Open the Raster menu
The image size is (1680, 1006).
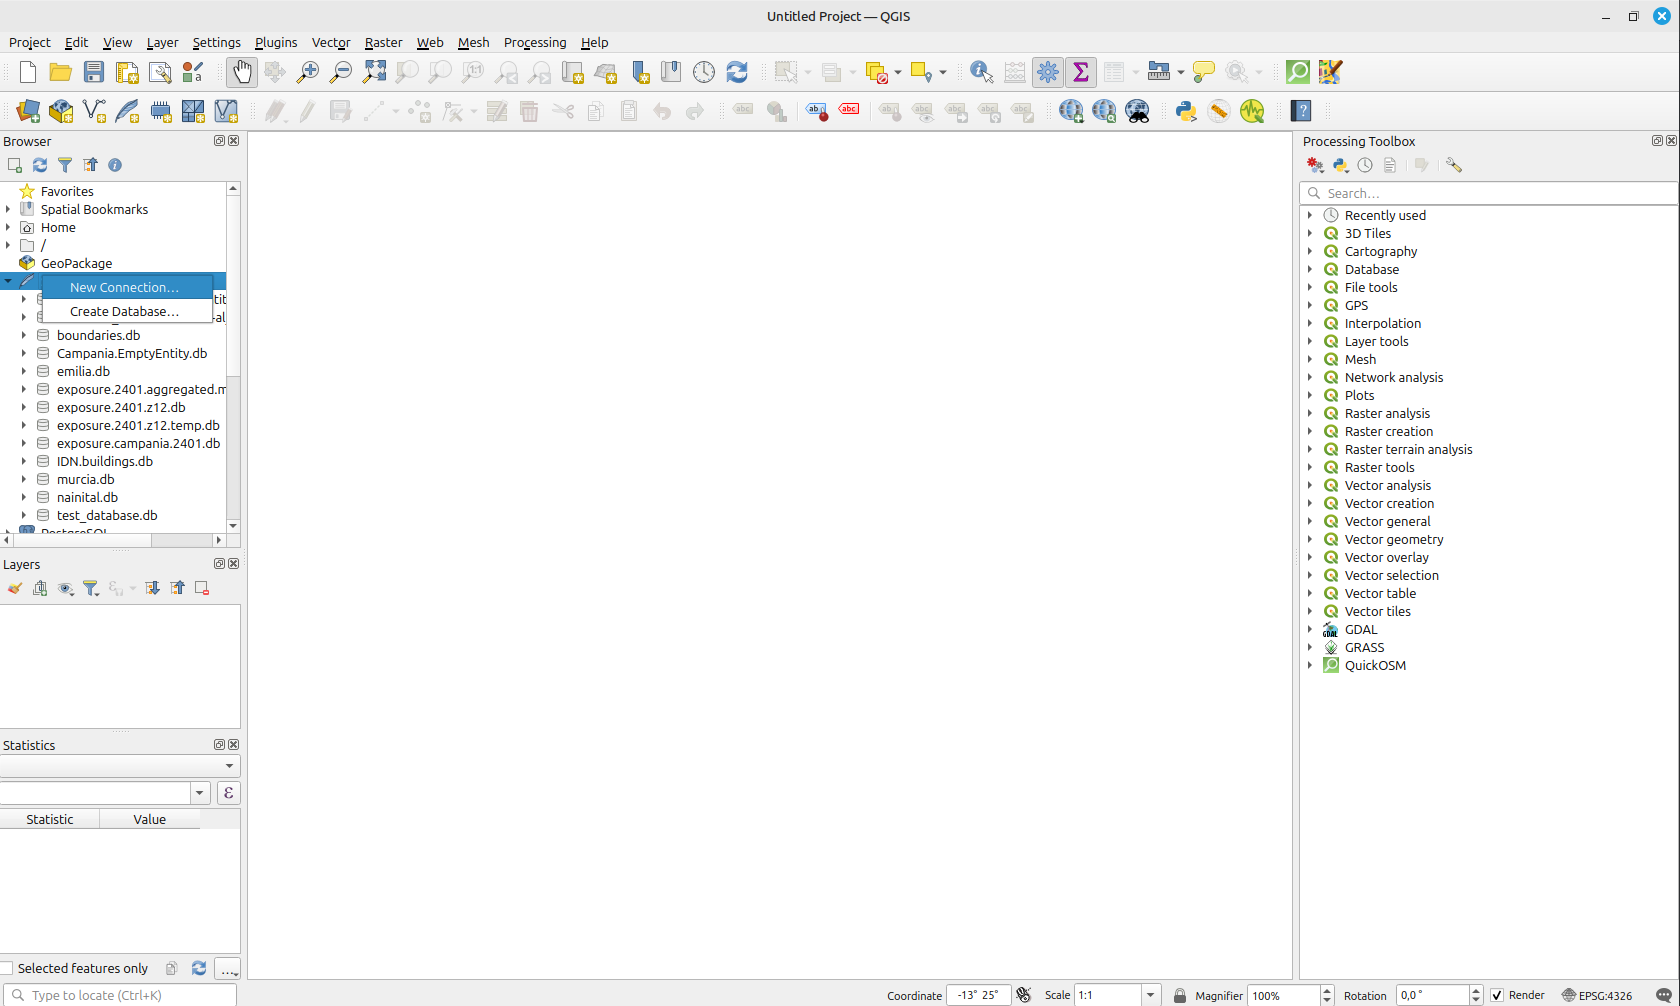pyautogui.click(x=383, y=42)
